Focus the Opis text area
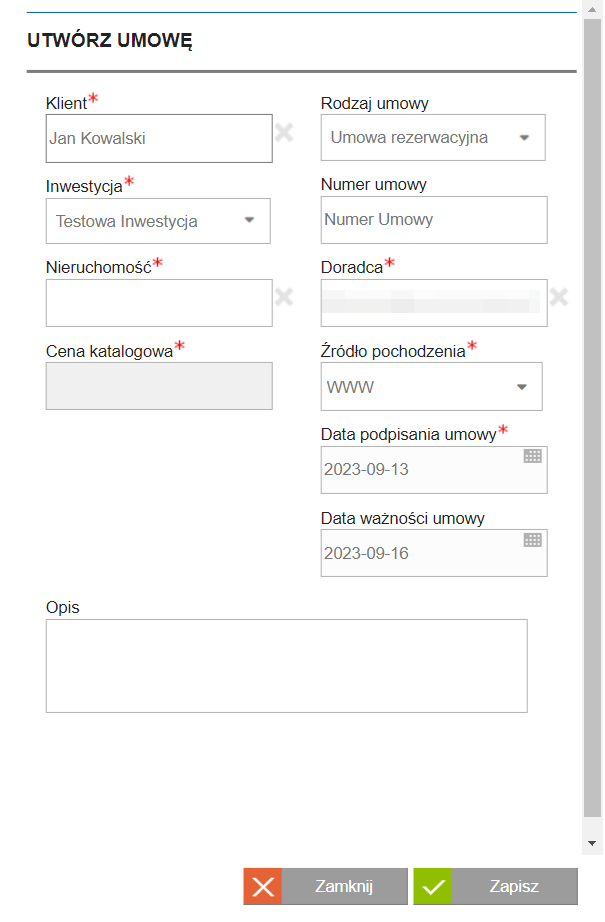Screen dimensions: 605x922 287,666
